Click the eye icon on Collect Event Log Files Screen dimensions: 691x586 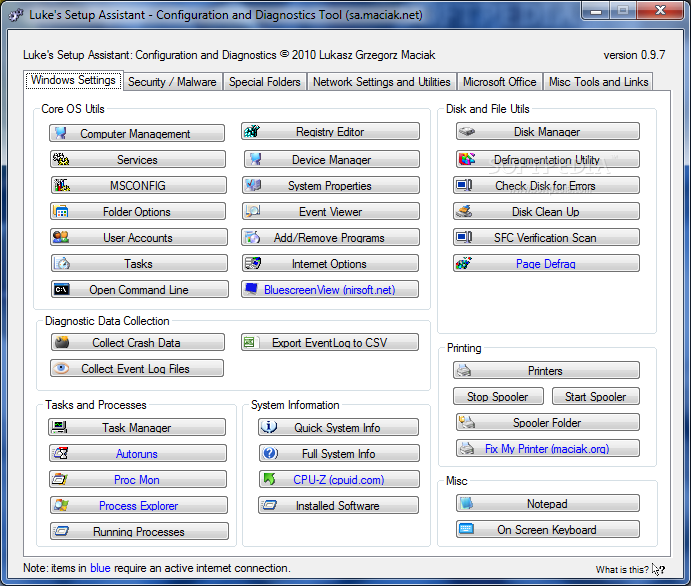pyautogui.click(x=61, y=368)
